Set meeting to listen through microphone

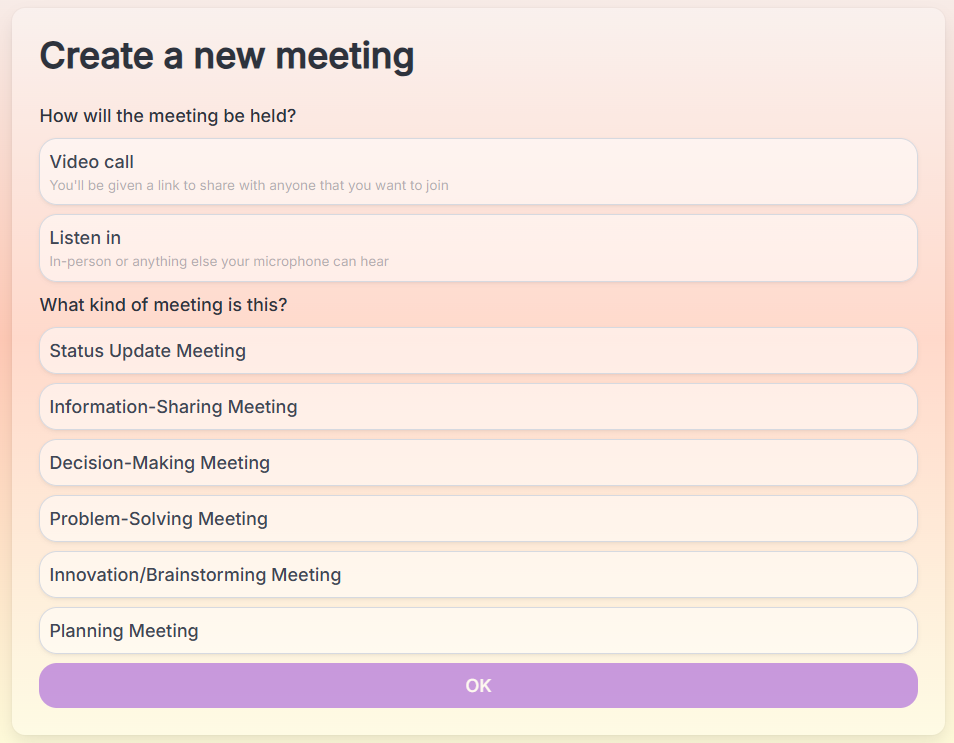[x=478, y=248]
